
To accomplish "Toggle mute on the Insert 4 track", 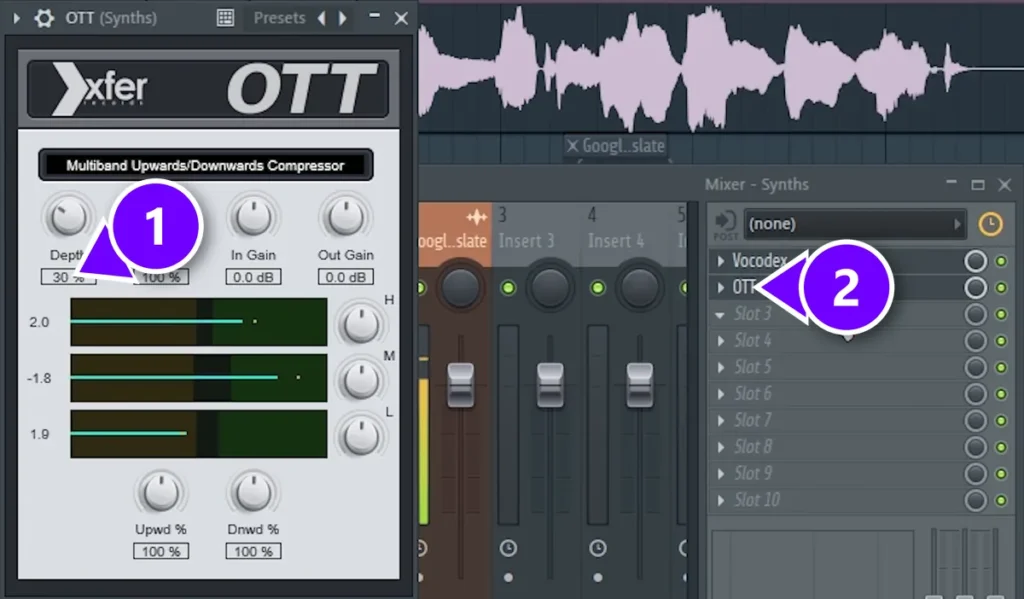I will click(598, 287).
